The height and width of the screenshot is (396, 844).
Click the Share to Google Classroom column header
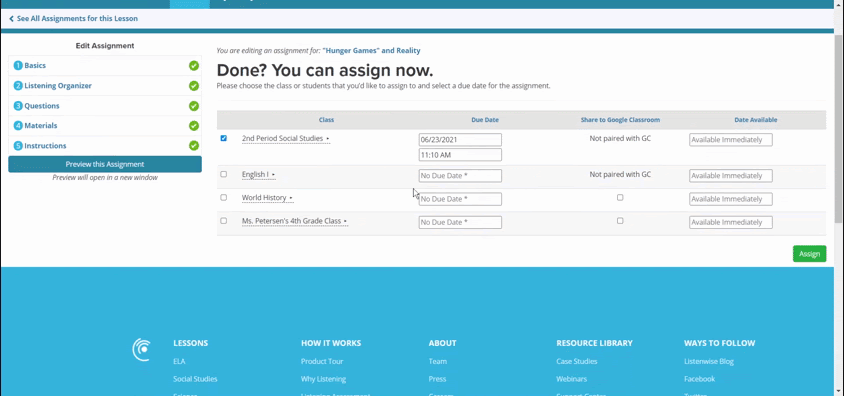click(x=620, y=120)
